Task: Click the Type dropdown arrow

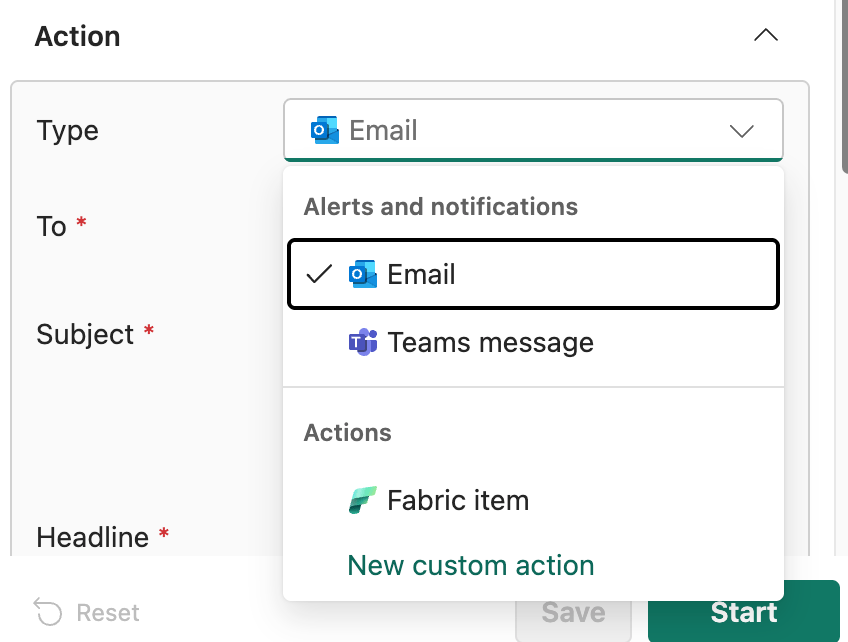Action: click(741, 131)
